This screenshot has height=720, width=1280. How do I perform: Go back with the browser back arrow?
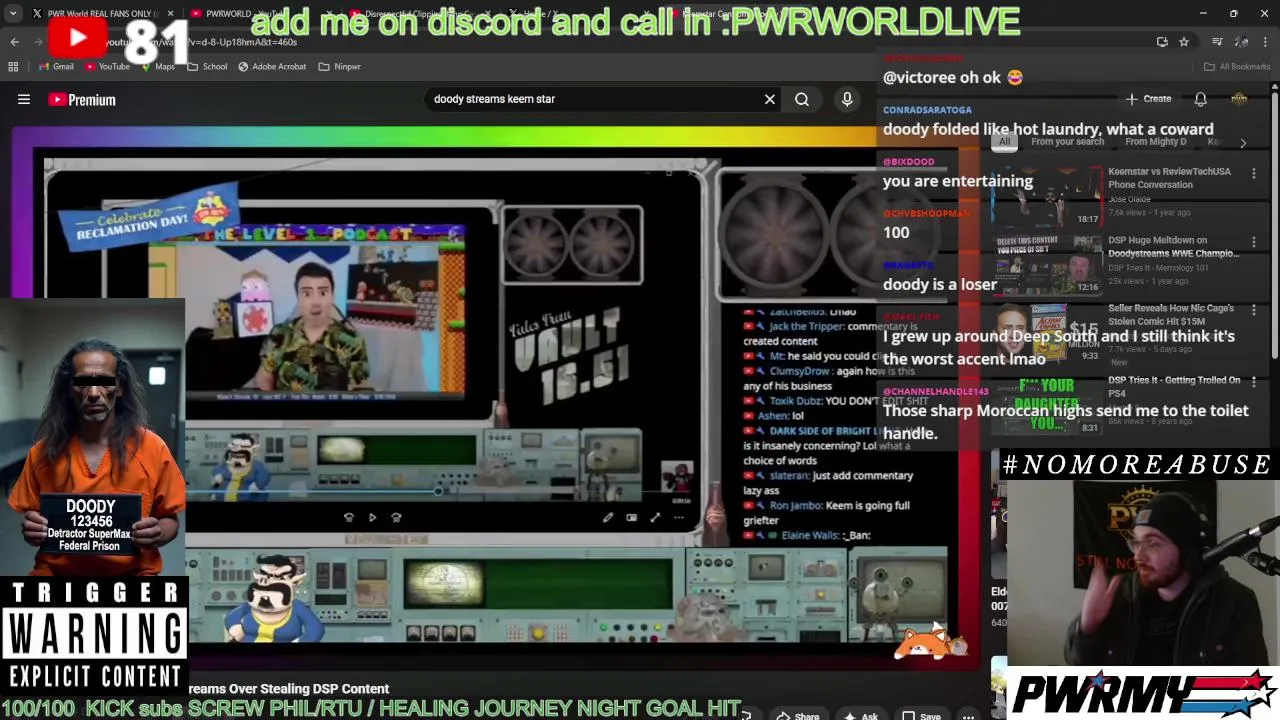(14, 42)
